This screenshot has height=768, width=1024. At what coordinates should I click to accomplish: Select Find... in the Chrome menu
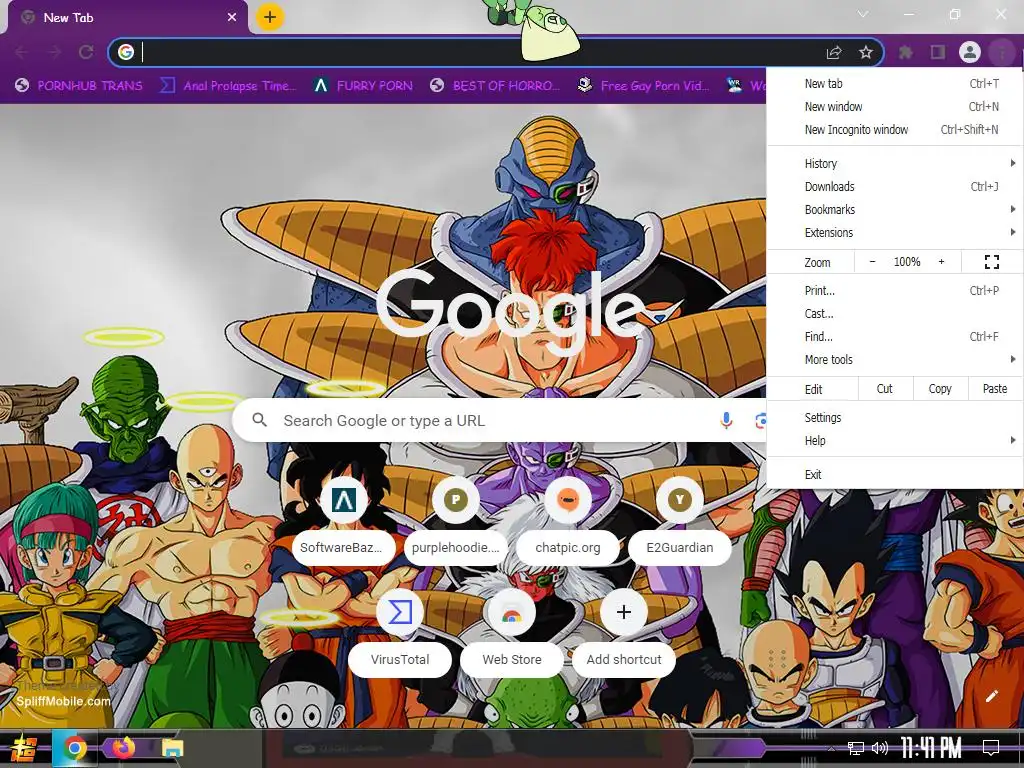[895, 336]
